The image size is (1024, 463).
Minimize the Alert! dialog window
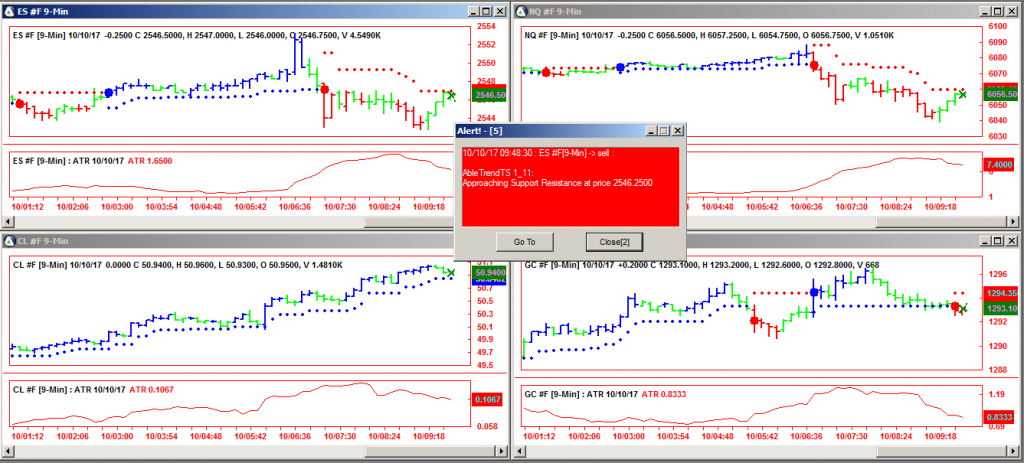(651, 131)
